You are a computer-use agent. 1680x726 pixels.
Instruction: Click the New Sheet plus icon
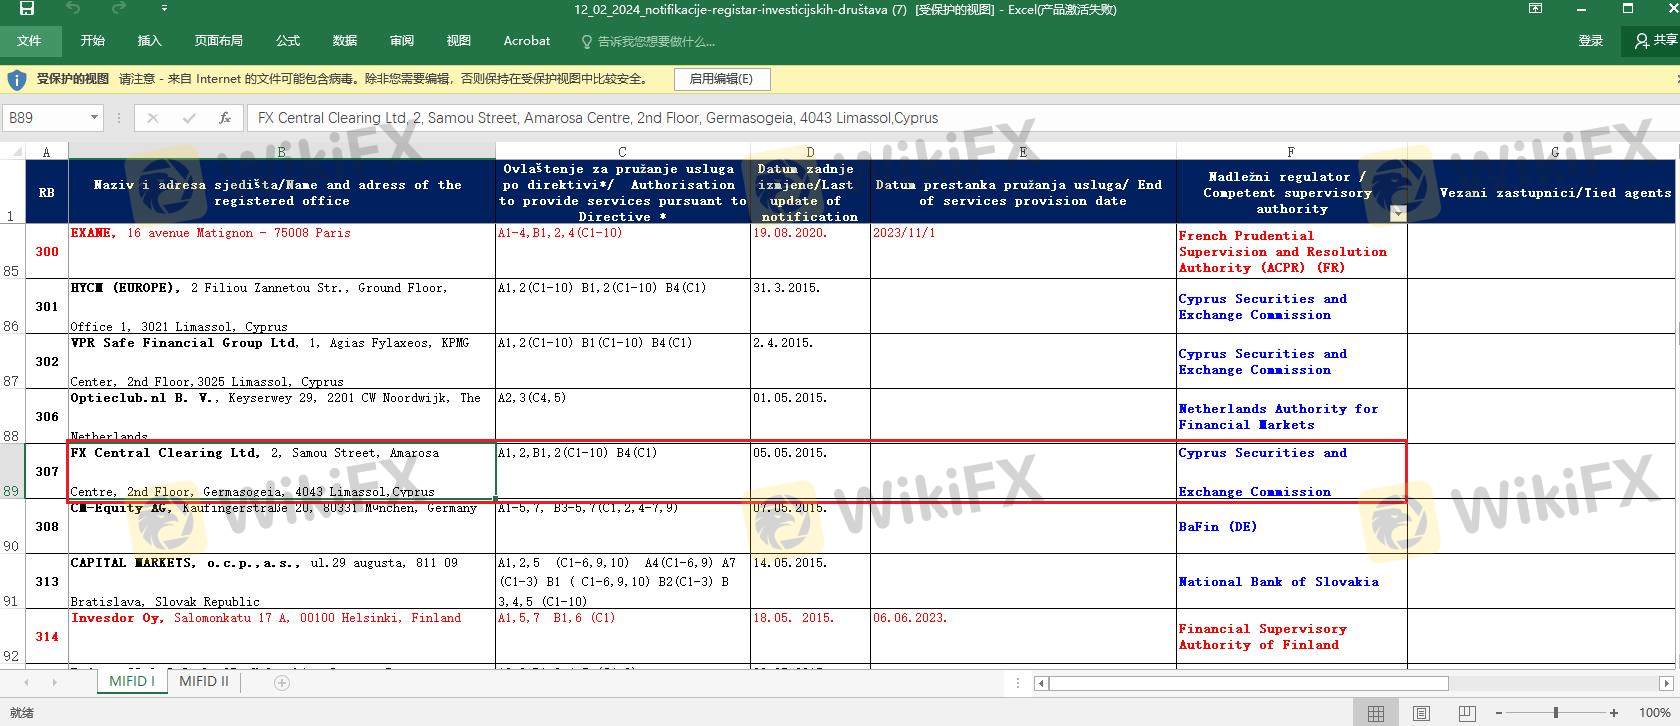(282, 683)
